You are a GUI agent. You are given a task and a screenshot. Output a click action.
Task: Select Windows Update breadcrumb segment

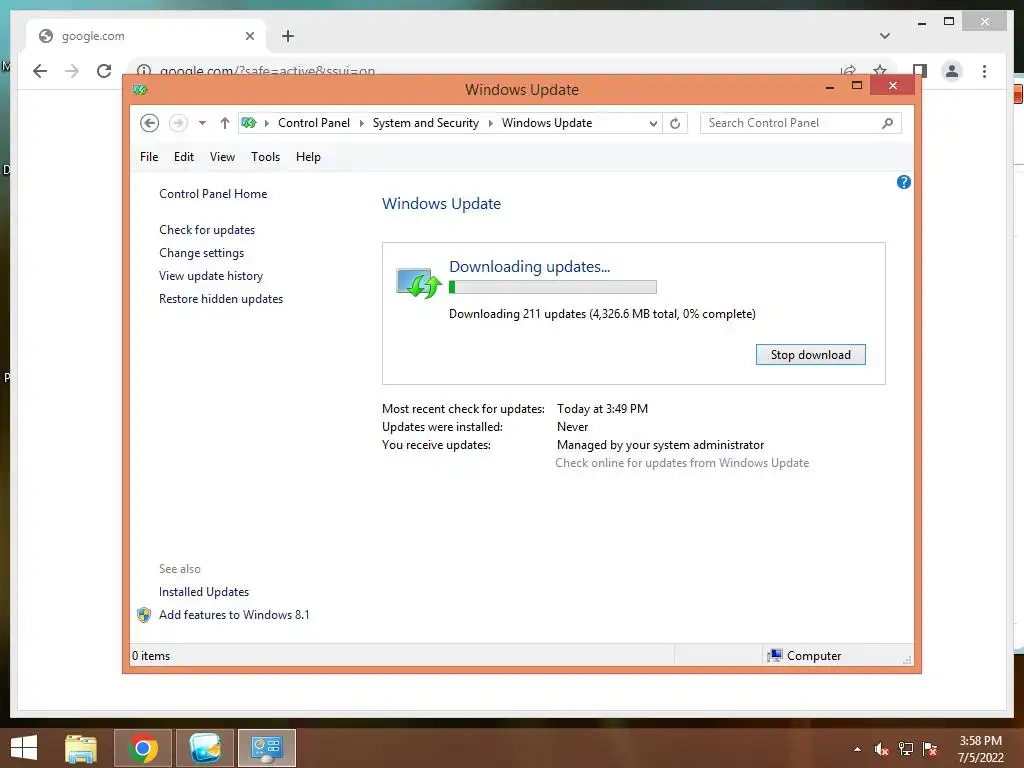pyautogui.click(x=547, y=123)
